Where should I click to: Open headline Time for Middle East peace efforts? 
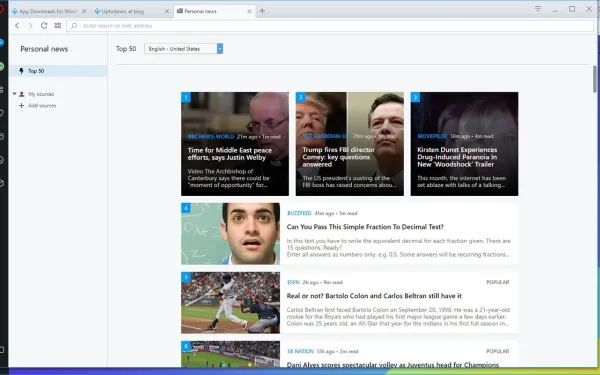[230, 154]
